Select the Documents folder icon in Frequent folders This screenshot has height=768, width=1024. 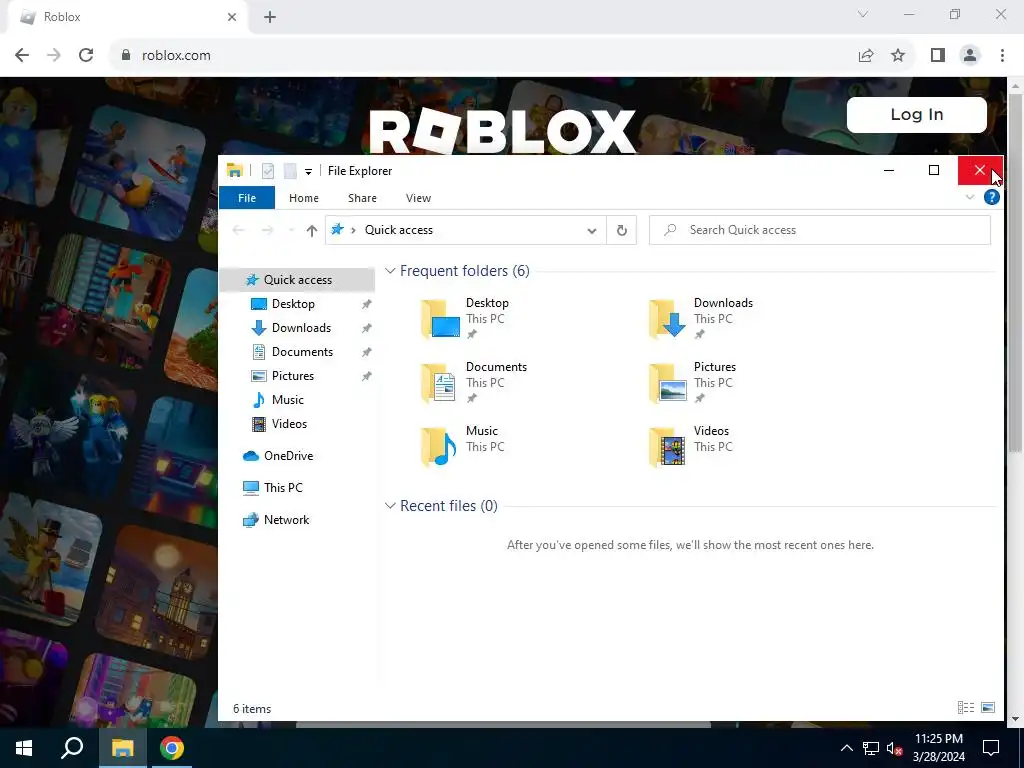point(440,383)
